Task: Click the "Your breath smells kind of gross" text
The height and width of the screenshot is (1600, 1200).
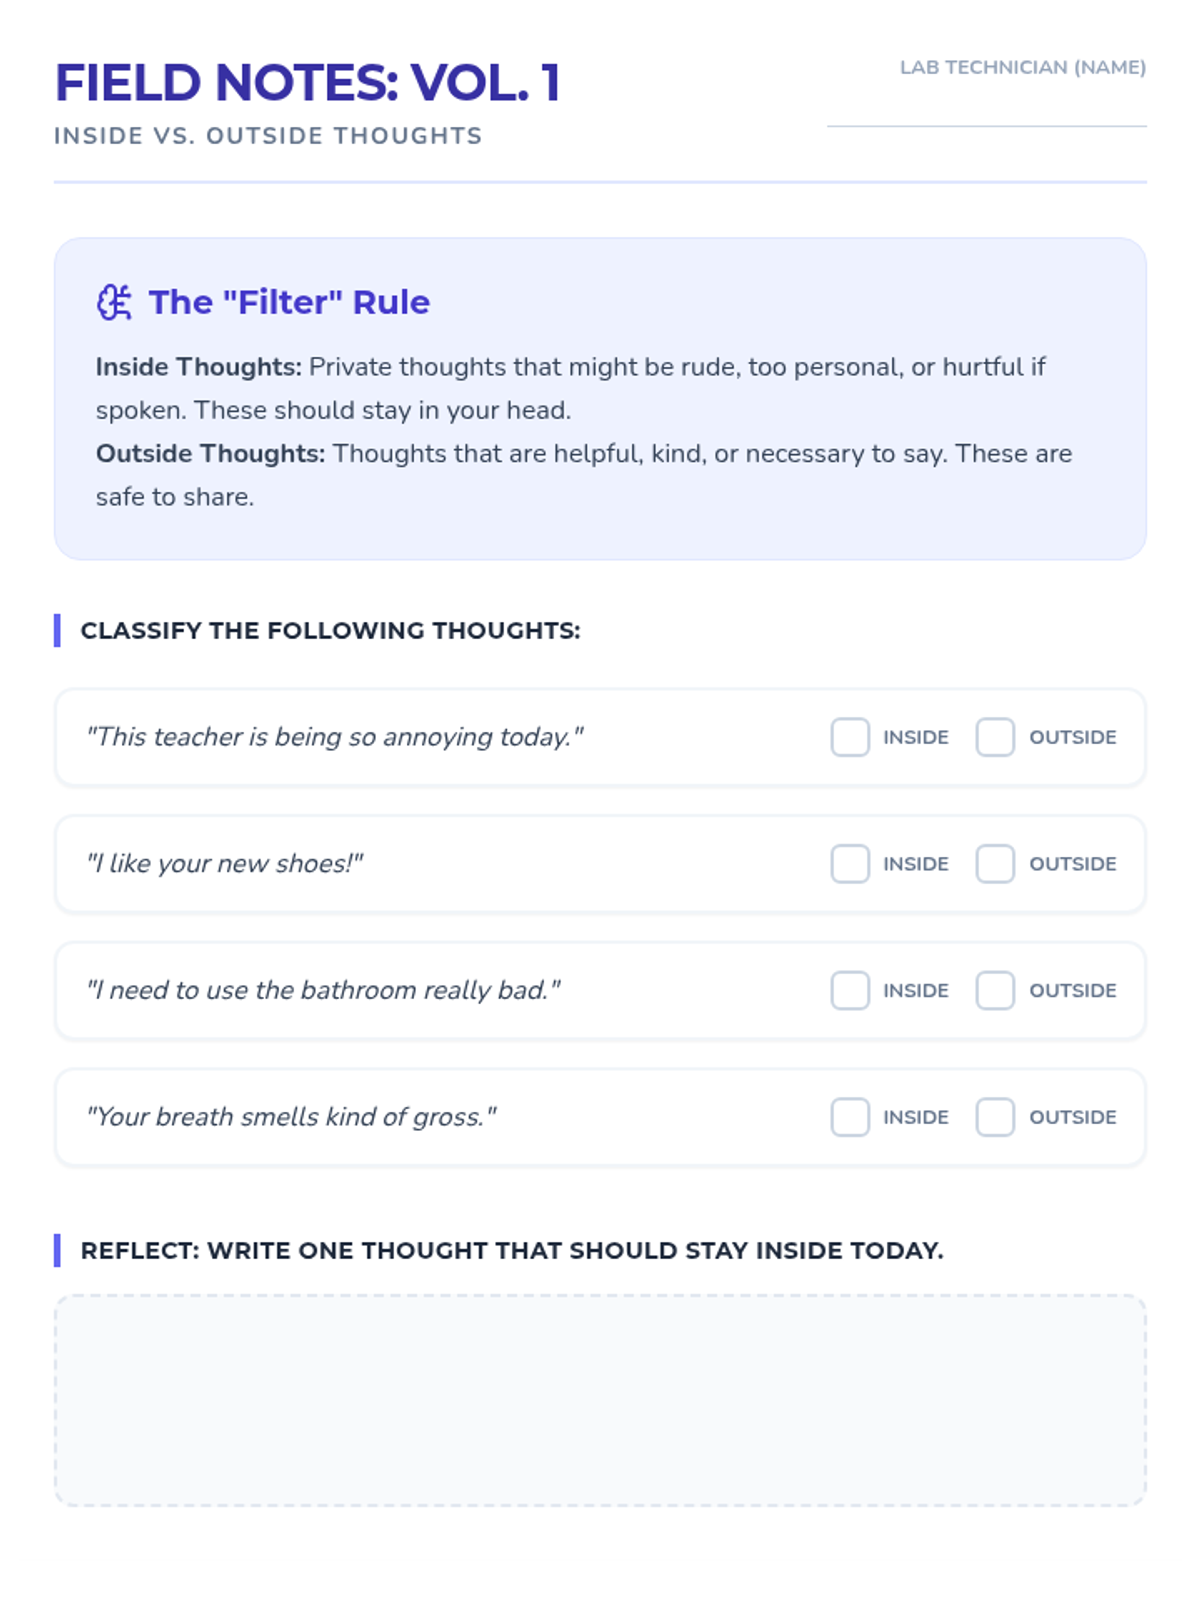Action: pyautogui.click(x=291, y=1117)
